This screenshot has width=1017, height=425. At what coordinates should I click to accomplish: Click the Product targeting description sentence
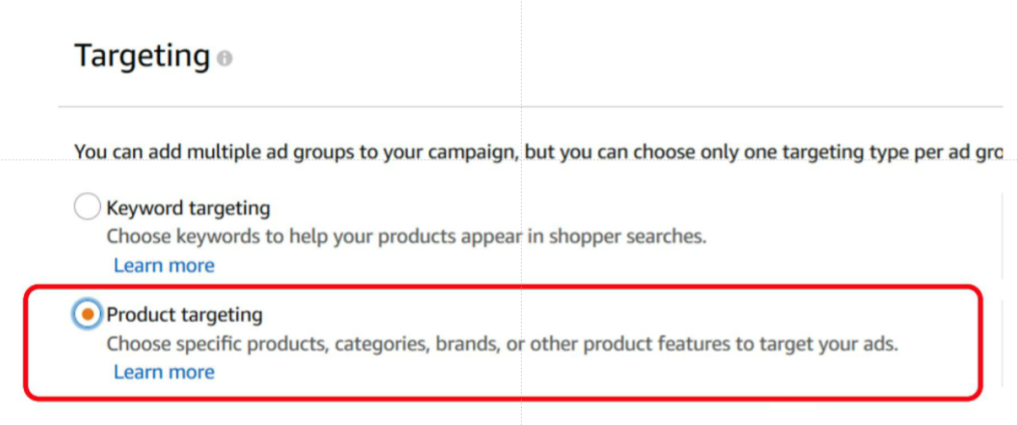pos(503,343)
